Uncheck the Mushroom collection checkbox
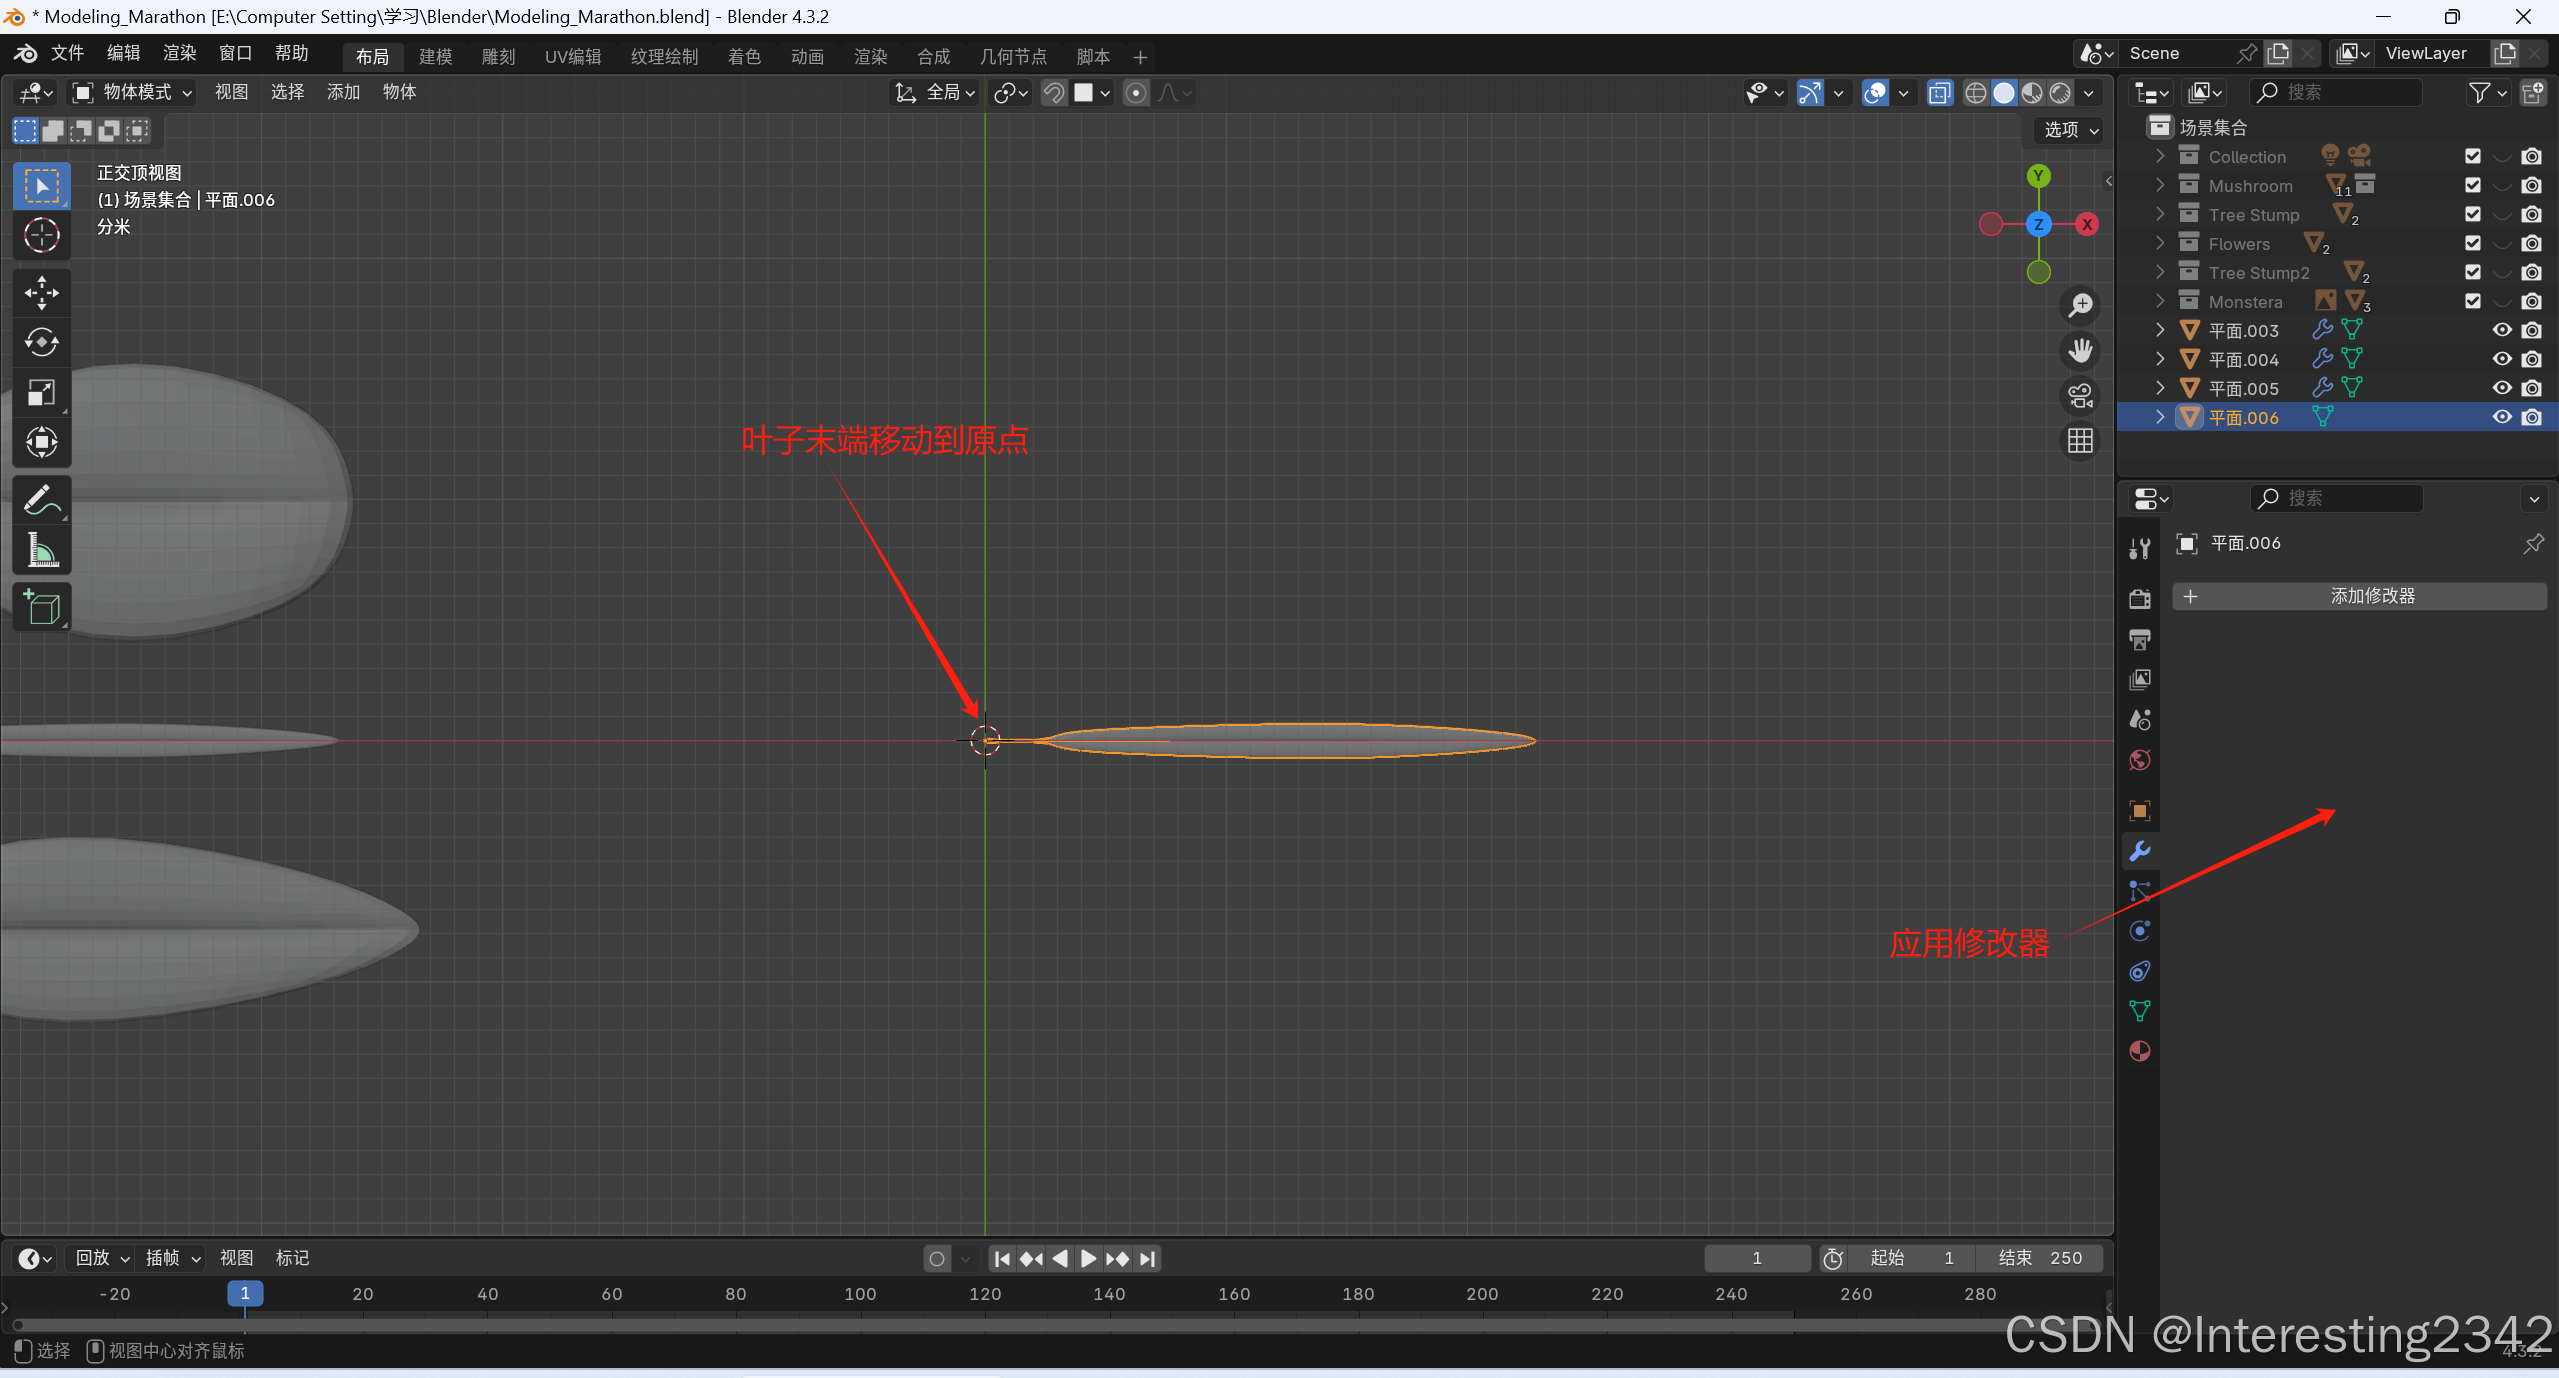The width and height of the screenshot is (2559, 1378). [x=2473, y=185]
